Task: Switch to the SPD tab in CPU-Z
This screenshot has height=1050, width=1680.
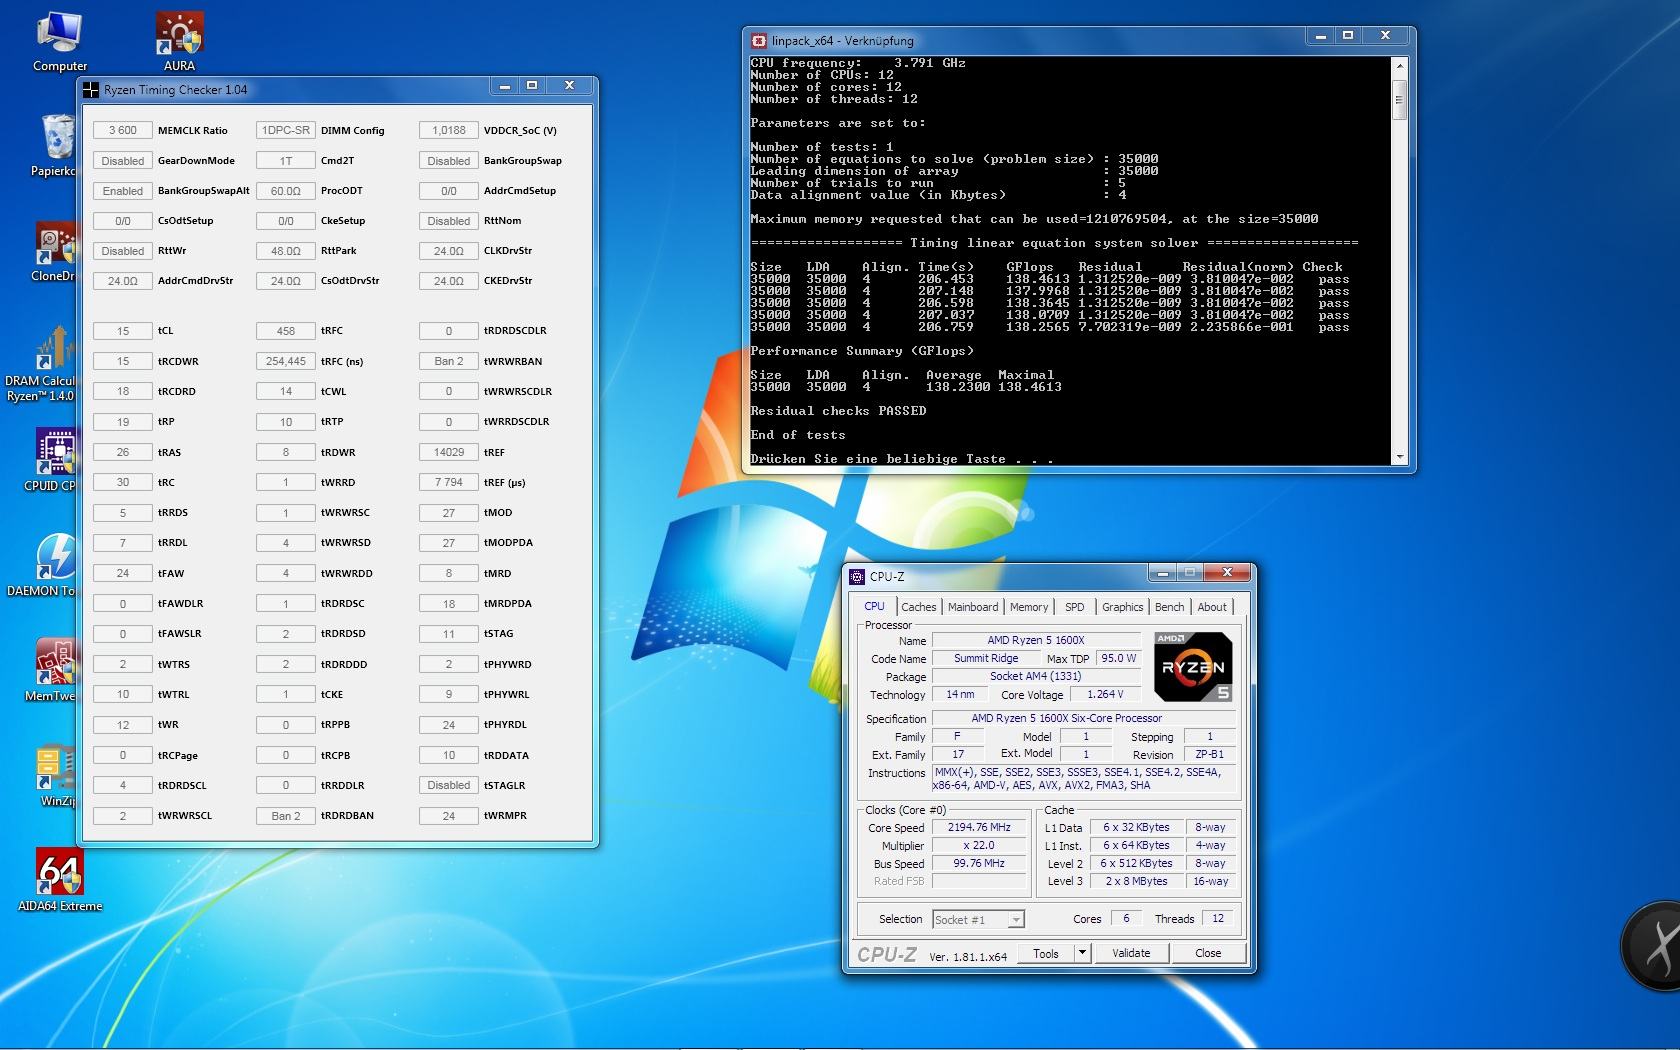Action: (x=1075, y=607)
